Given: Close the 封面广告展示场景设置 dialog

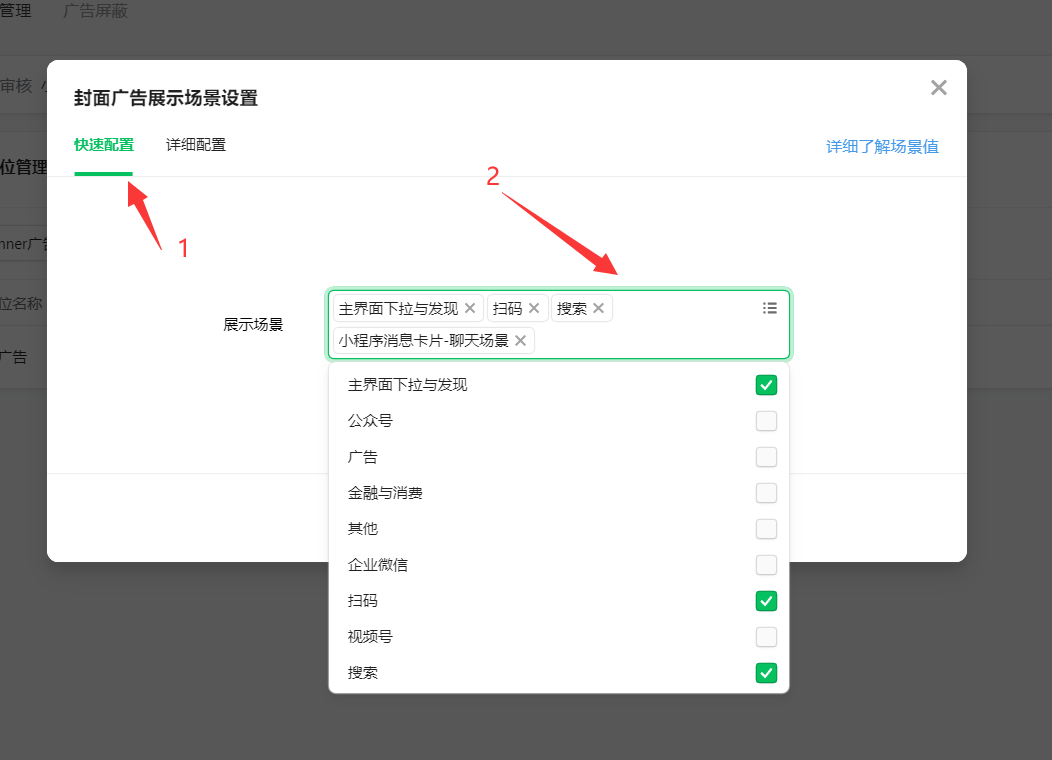Looking at the screenshot, I should coord(939,88).
